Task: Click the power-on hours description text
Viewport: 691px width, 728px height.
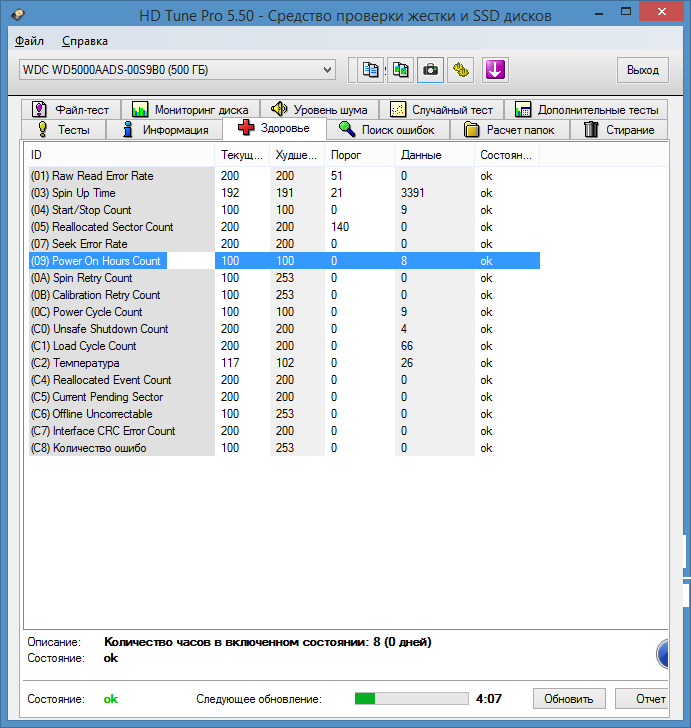Action: (x=267, y=642)
